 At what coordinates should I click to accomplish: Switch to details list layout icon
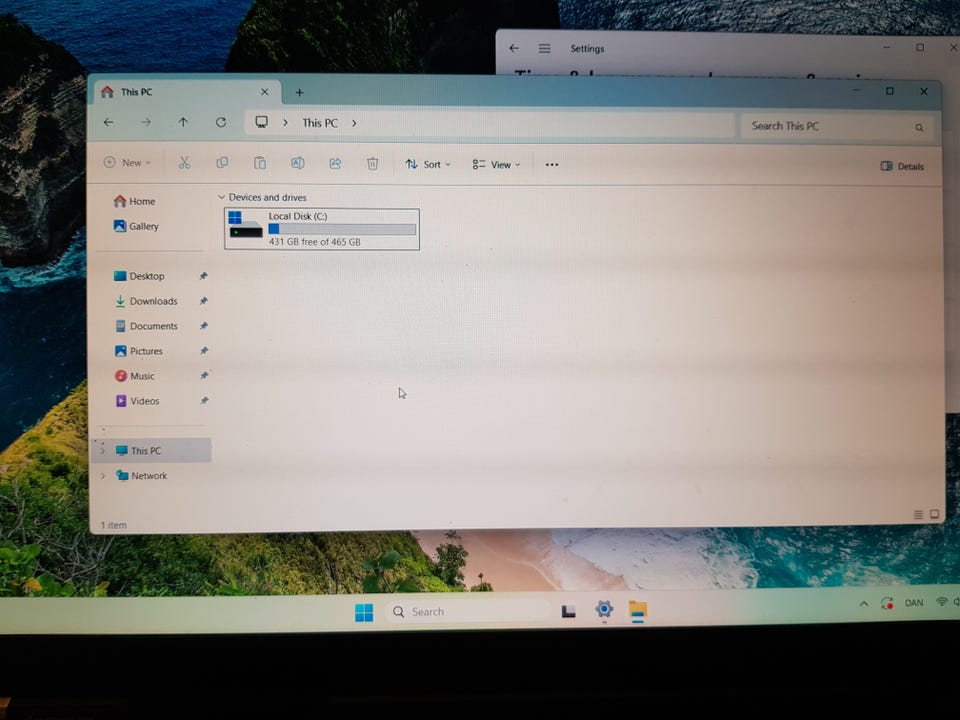tap(918, 514)
